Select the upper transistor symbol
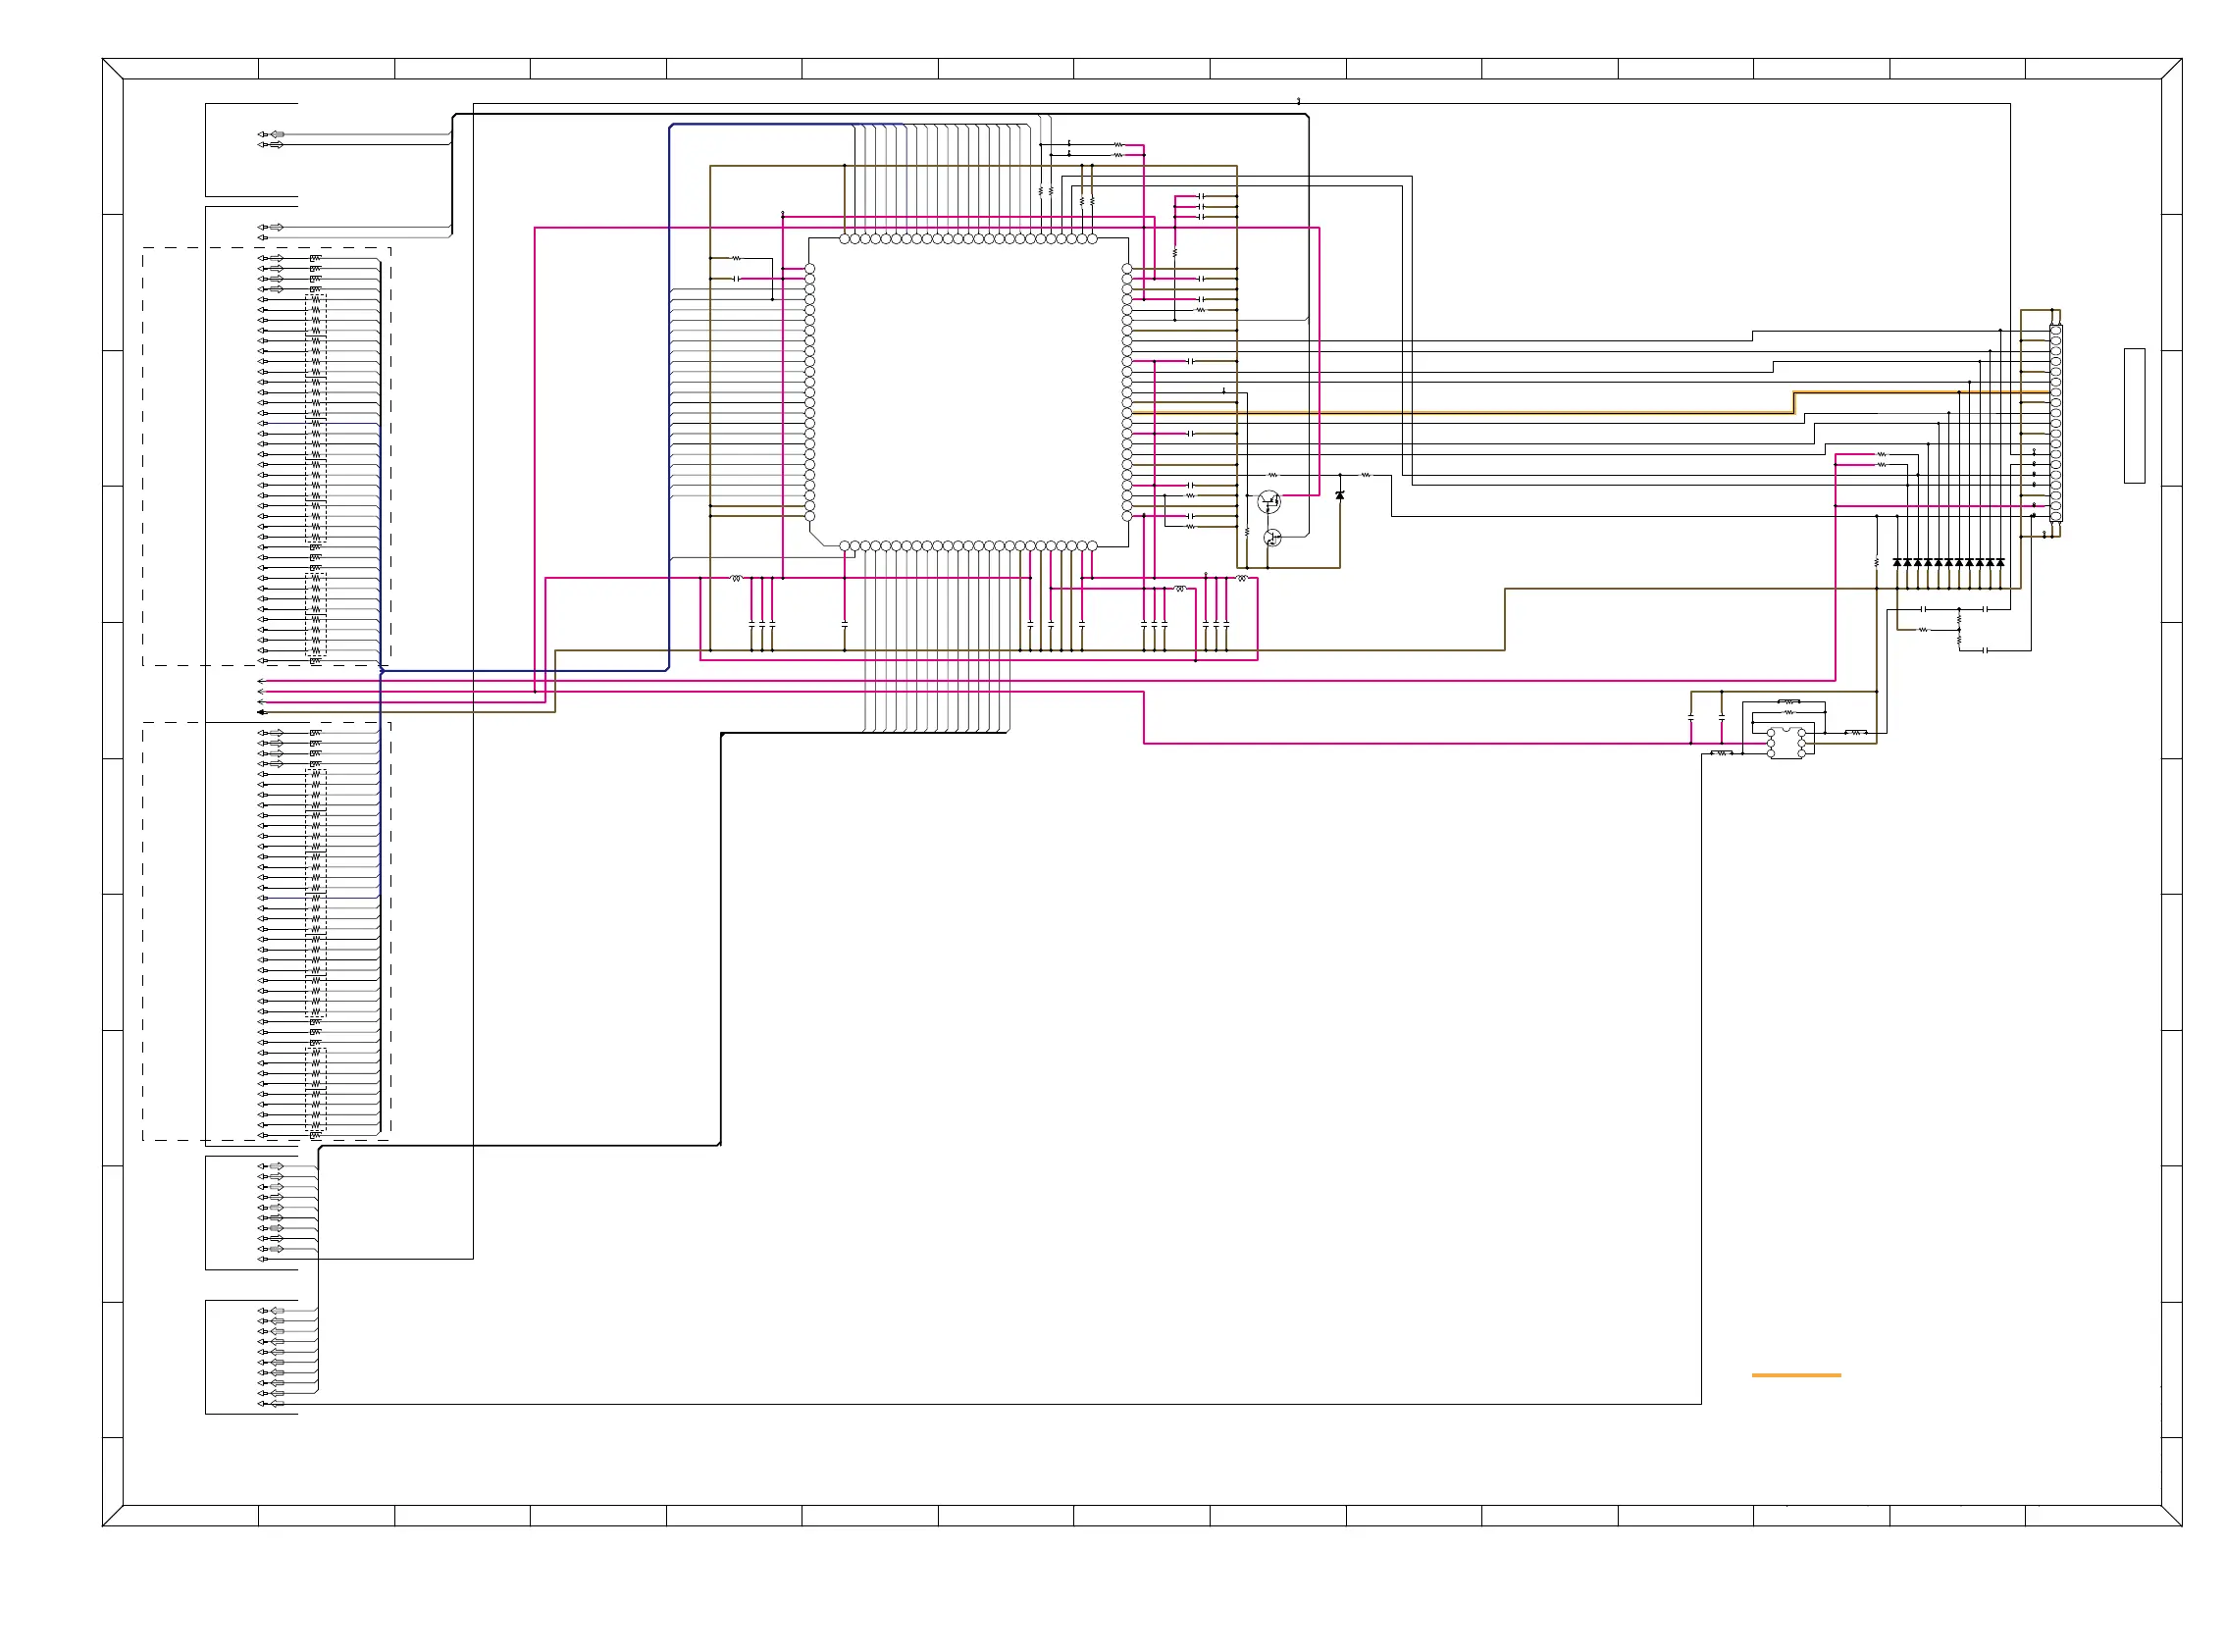The image size is (2225, 1652). coord(1268,500)
